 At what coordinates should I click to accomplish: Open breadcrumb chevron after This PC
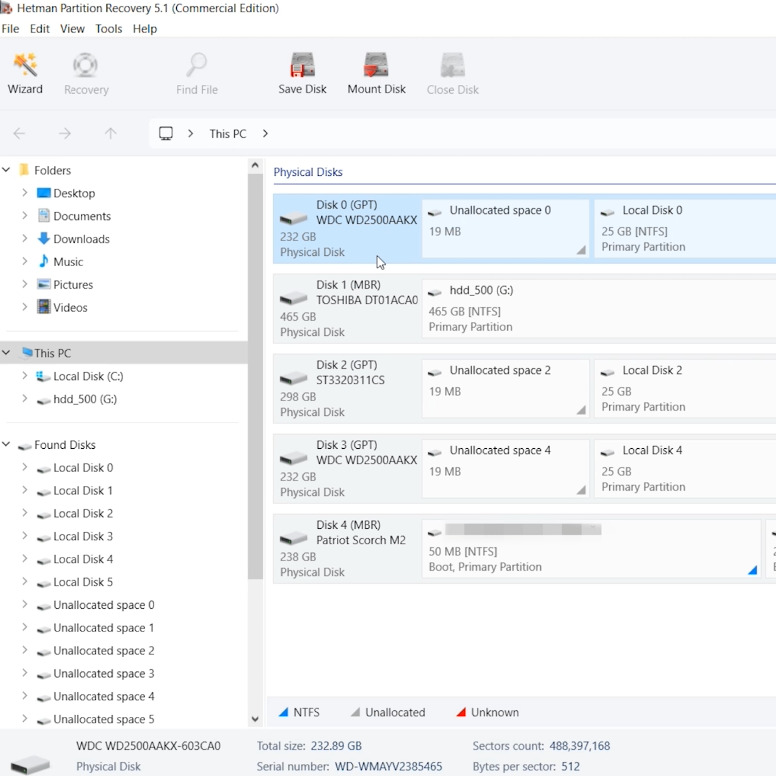[x=265, y=134]
